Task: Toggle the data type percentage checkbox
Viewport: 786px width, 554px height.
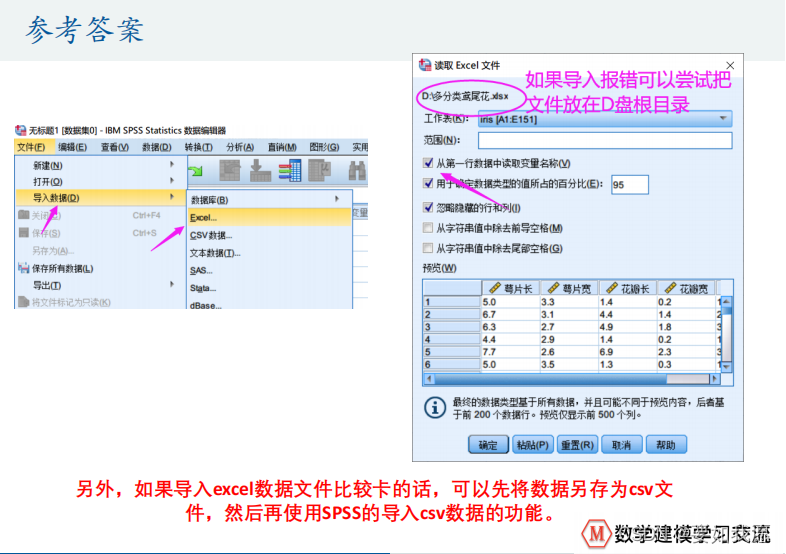Action: click(x=428, y=183)
